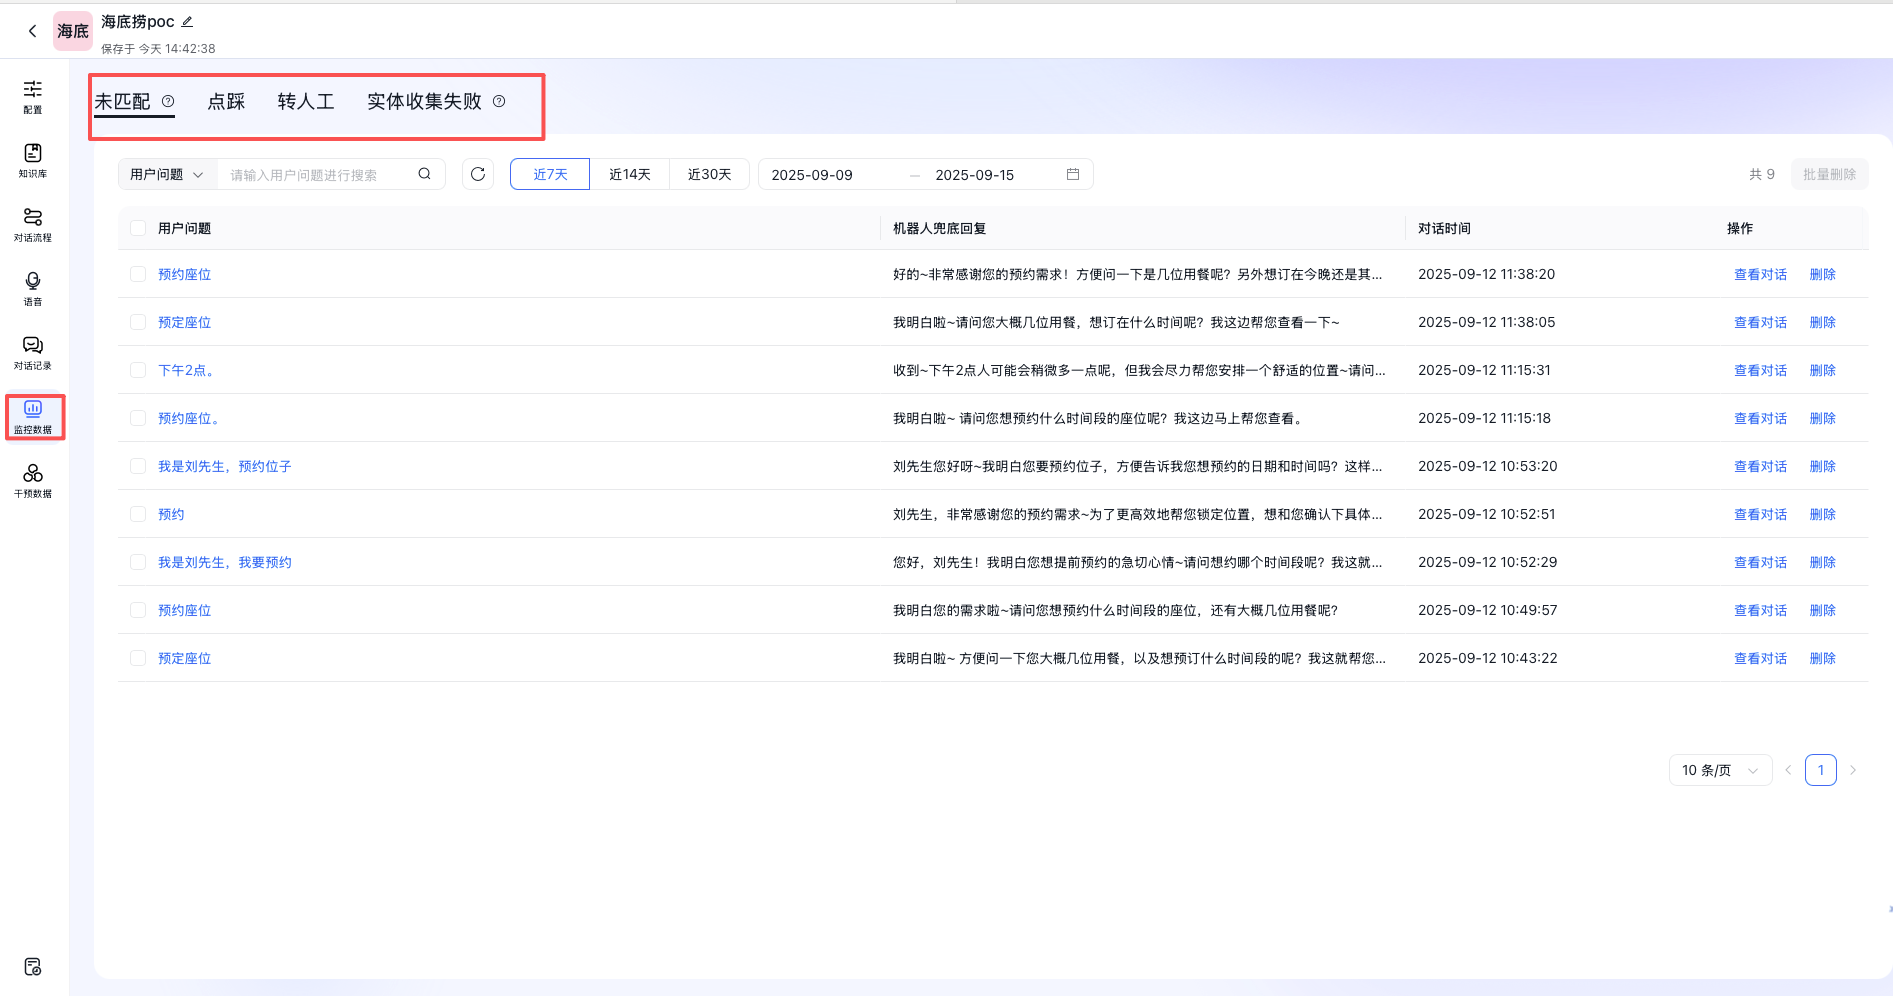The height and width of the screenshot is (996, 1893).
Task: Select the 干预数据 sidebar icon
Action: click(x=33, y=480)
